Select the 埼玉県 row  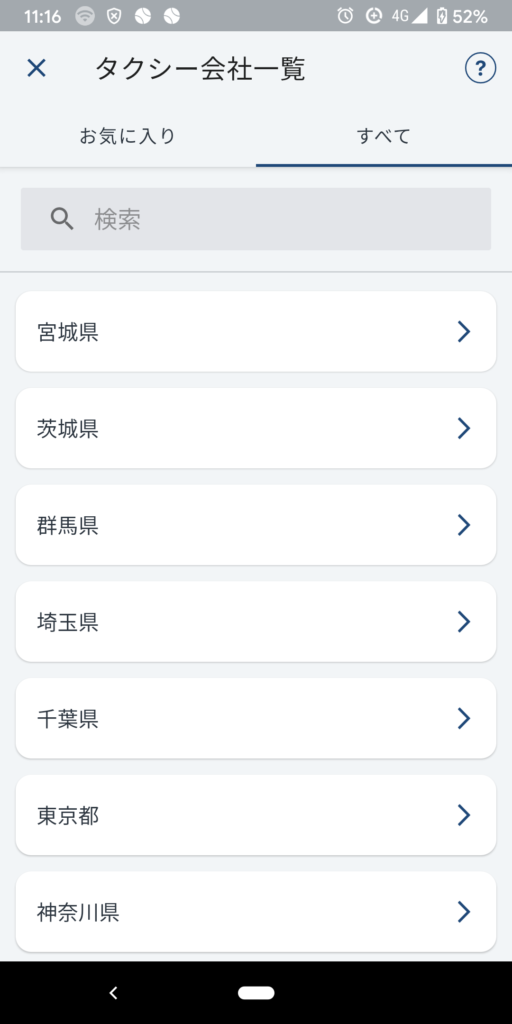tap(256, 622)
